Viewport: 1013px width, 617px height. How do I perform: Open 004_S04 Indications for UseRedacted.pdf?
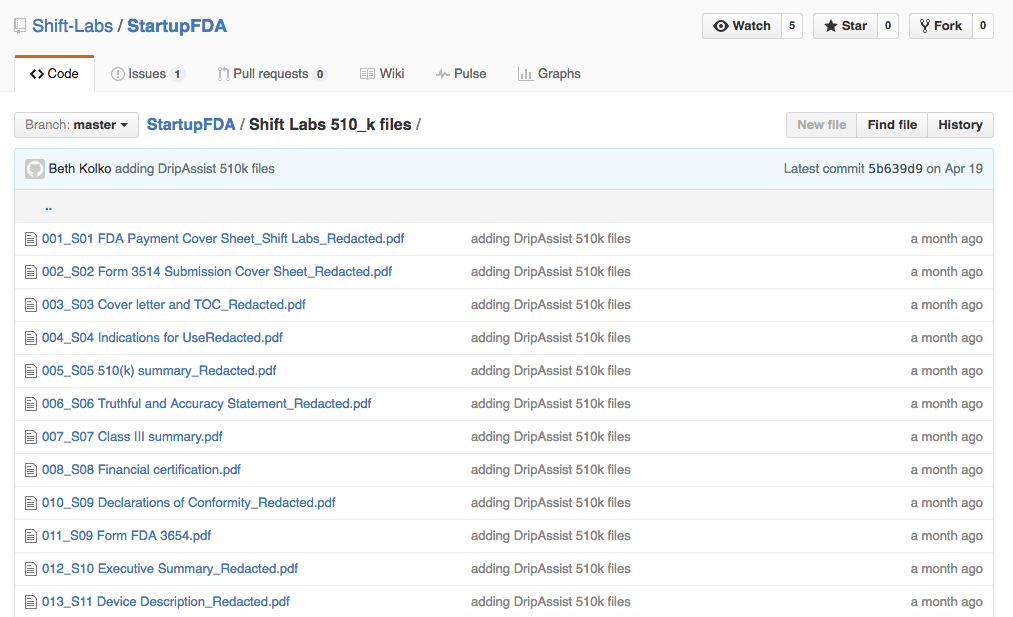click(x=162, y=338)
